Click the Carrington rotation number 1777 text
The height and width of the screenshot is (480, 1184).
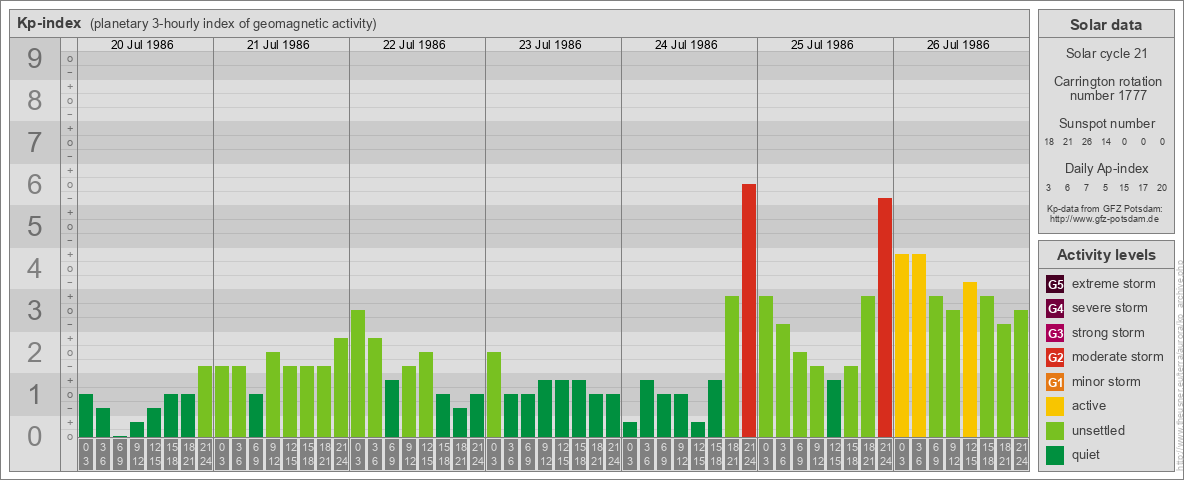pyautogui.click(x=1106, y=88)
